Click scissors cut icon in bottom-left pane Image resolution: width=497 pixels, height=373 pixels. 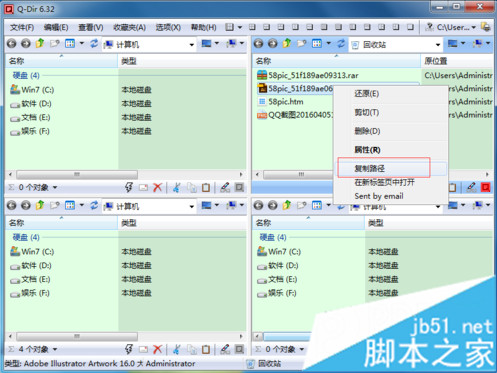coord(177,349)
